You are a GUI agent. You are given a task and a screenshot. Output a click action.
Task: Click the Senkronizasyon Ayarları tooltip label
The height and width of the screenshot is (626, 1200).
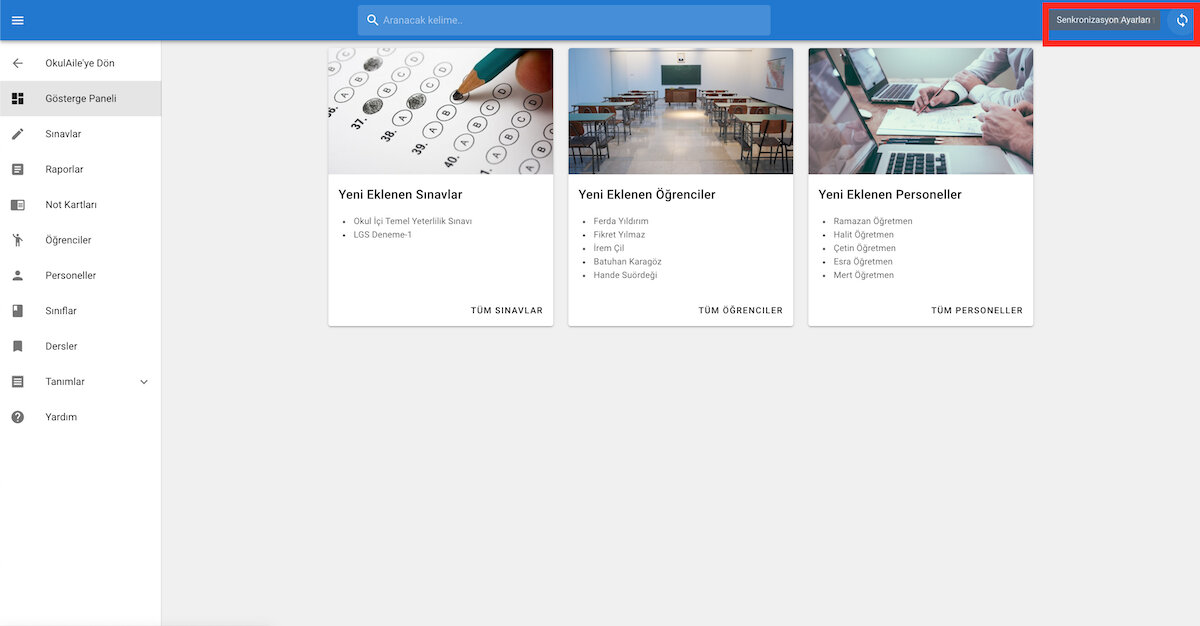click(1104, 20)
